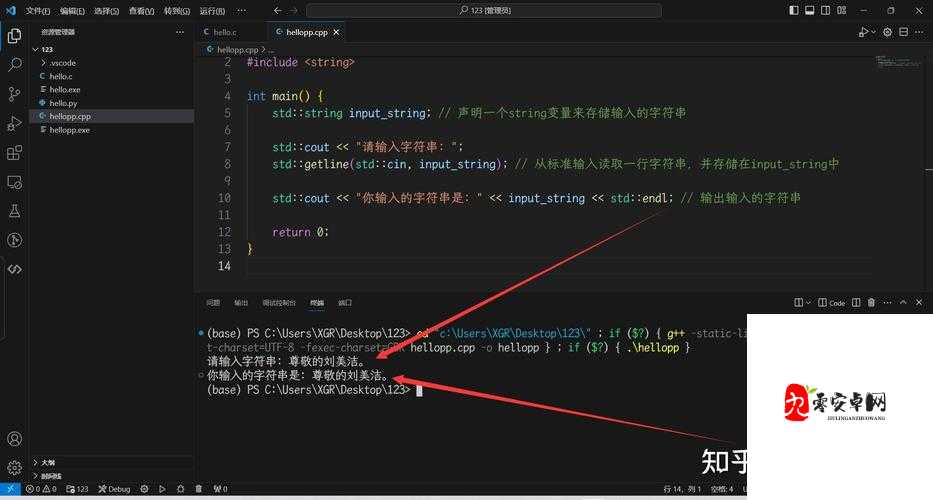The height and width of the screenshot is (500, 933).
Task: Click the Accounts icon in activity bar
Action: [x=14, y=439]
